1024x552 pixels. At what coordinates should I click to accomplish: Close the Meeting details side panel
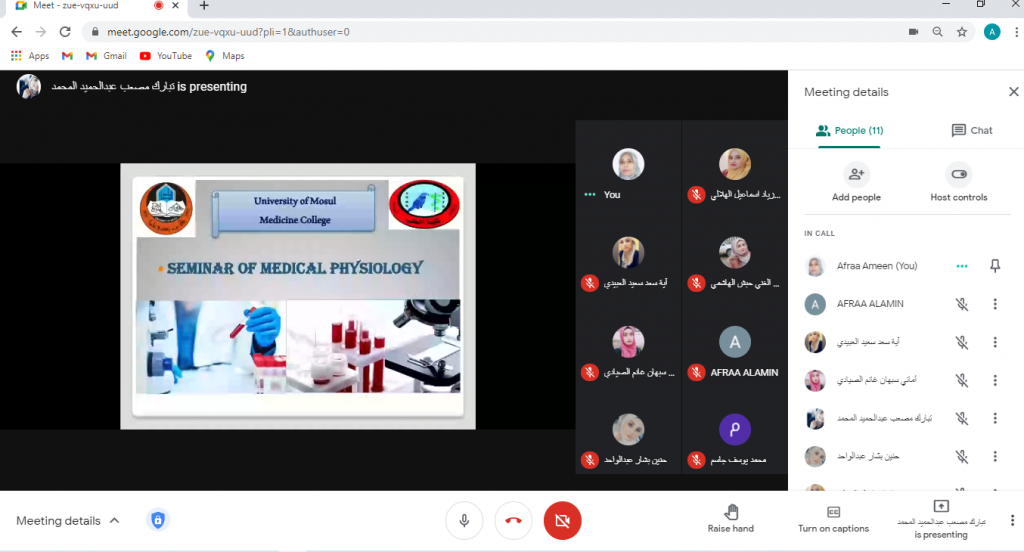(x=1013, y=92)
